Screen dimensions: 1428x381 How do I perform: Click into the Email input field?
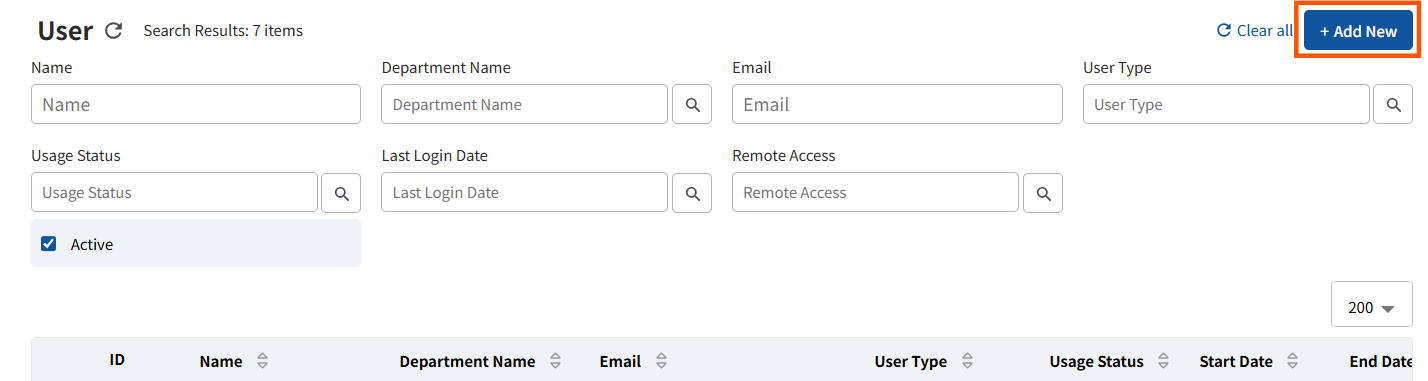(897, 104)
